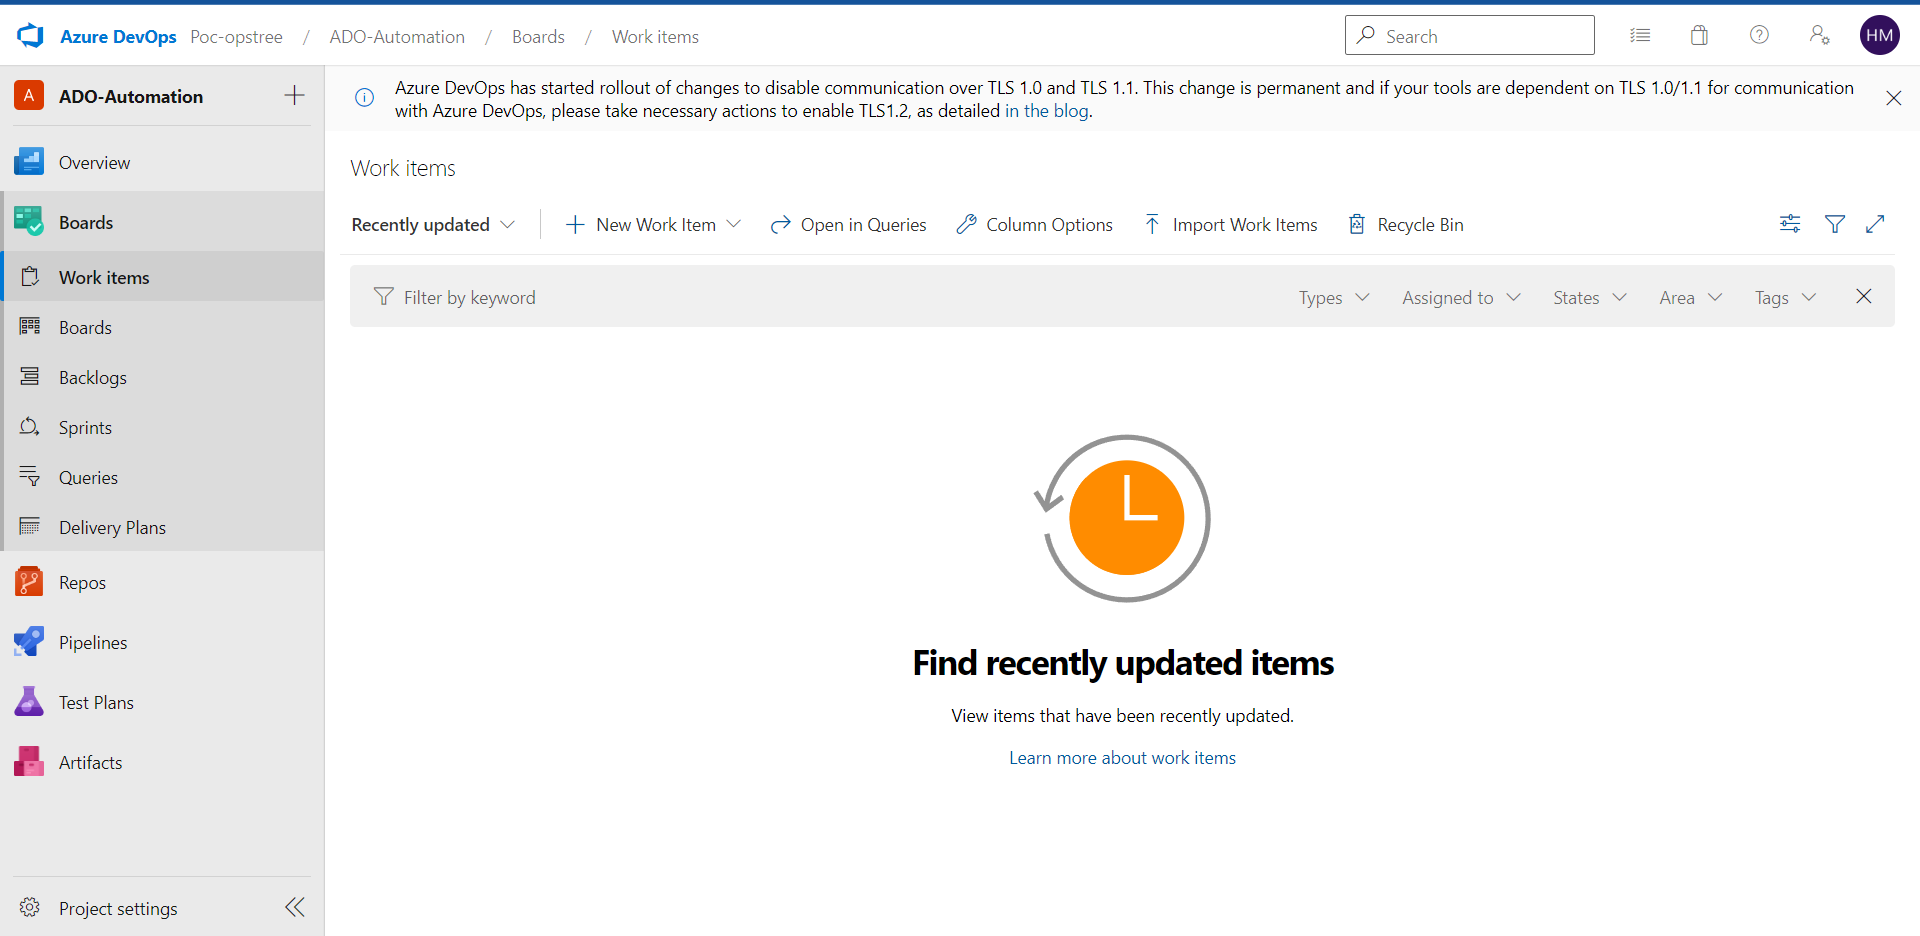Toggle the filter funnel icon in toolbar
The image size is (1920, 936).
pyautogui.click(x=1835, y=224)
